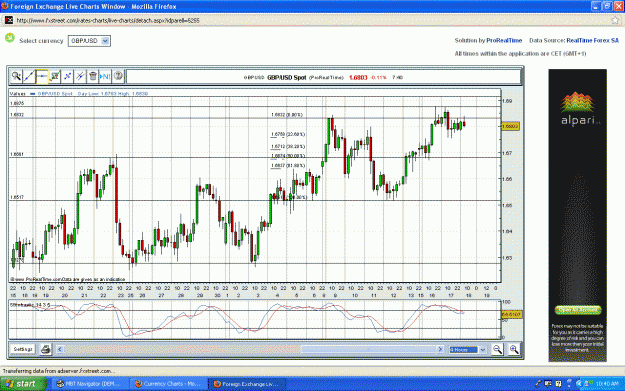Click the trash can delete-objects icon
The image size is (625, 391).
click(x=93, y=76)
